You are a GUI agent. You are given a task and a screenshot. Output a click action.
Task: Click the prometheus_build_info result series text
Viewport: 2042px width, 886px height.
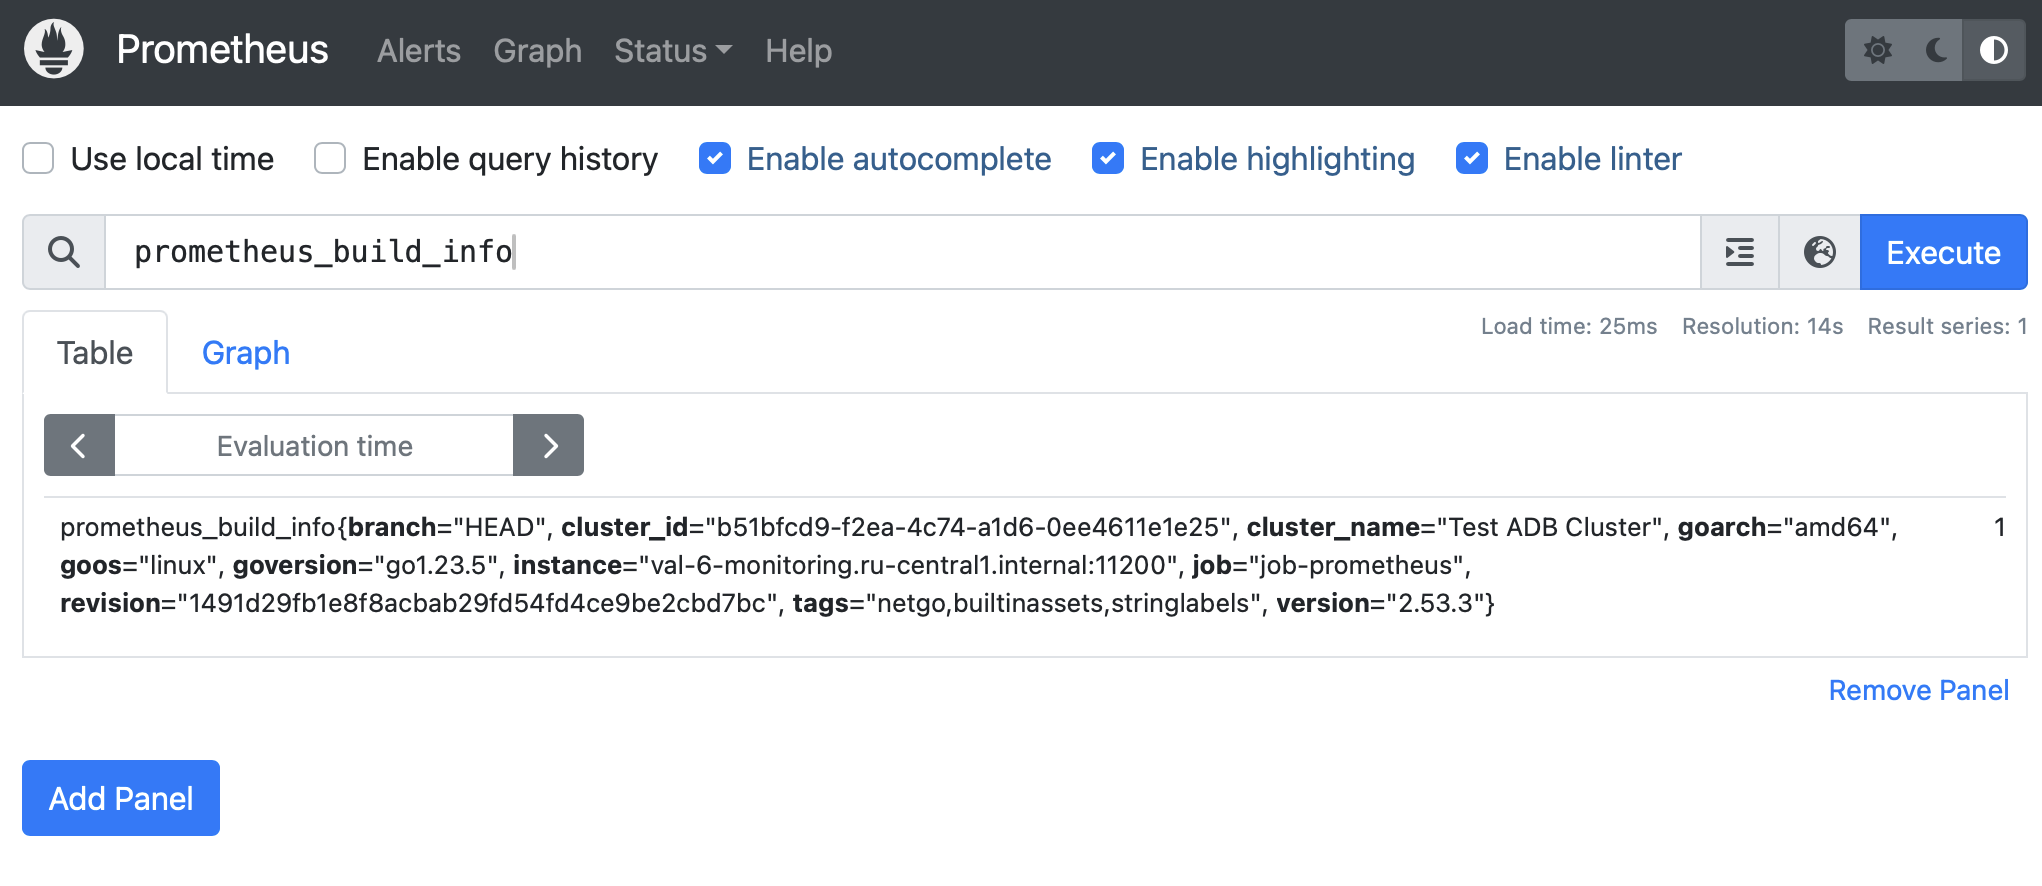coord(979,565)
